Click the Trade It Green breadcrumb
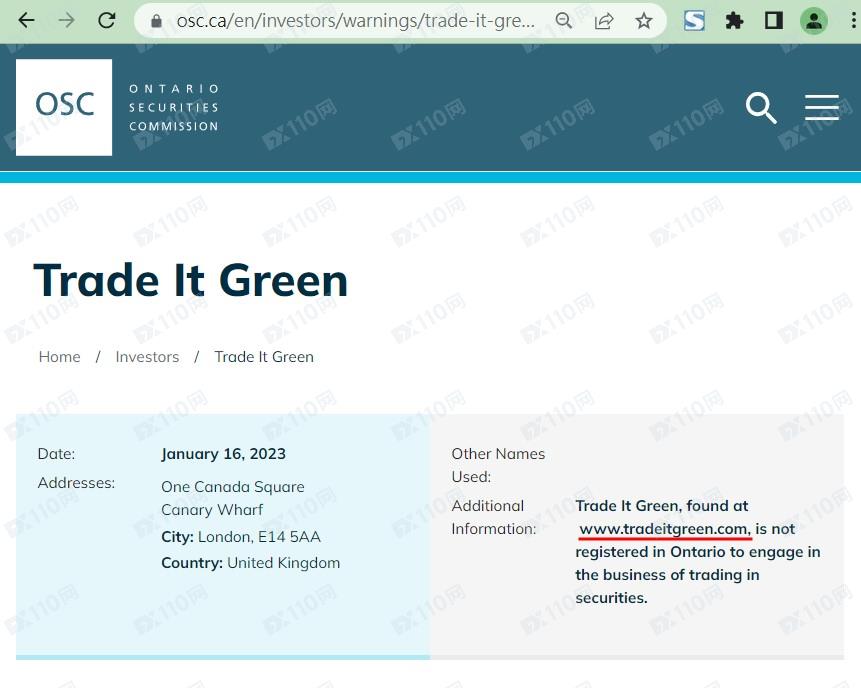The width and height of the screenshot is (861, 688). click(x=264, y=357)
